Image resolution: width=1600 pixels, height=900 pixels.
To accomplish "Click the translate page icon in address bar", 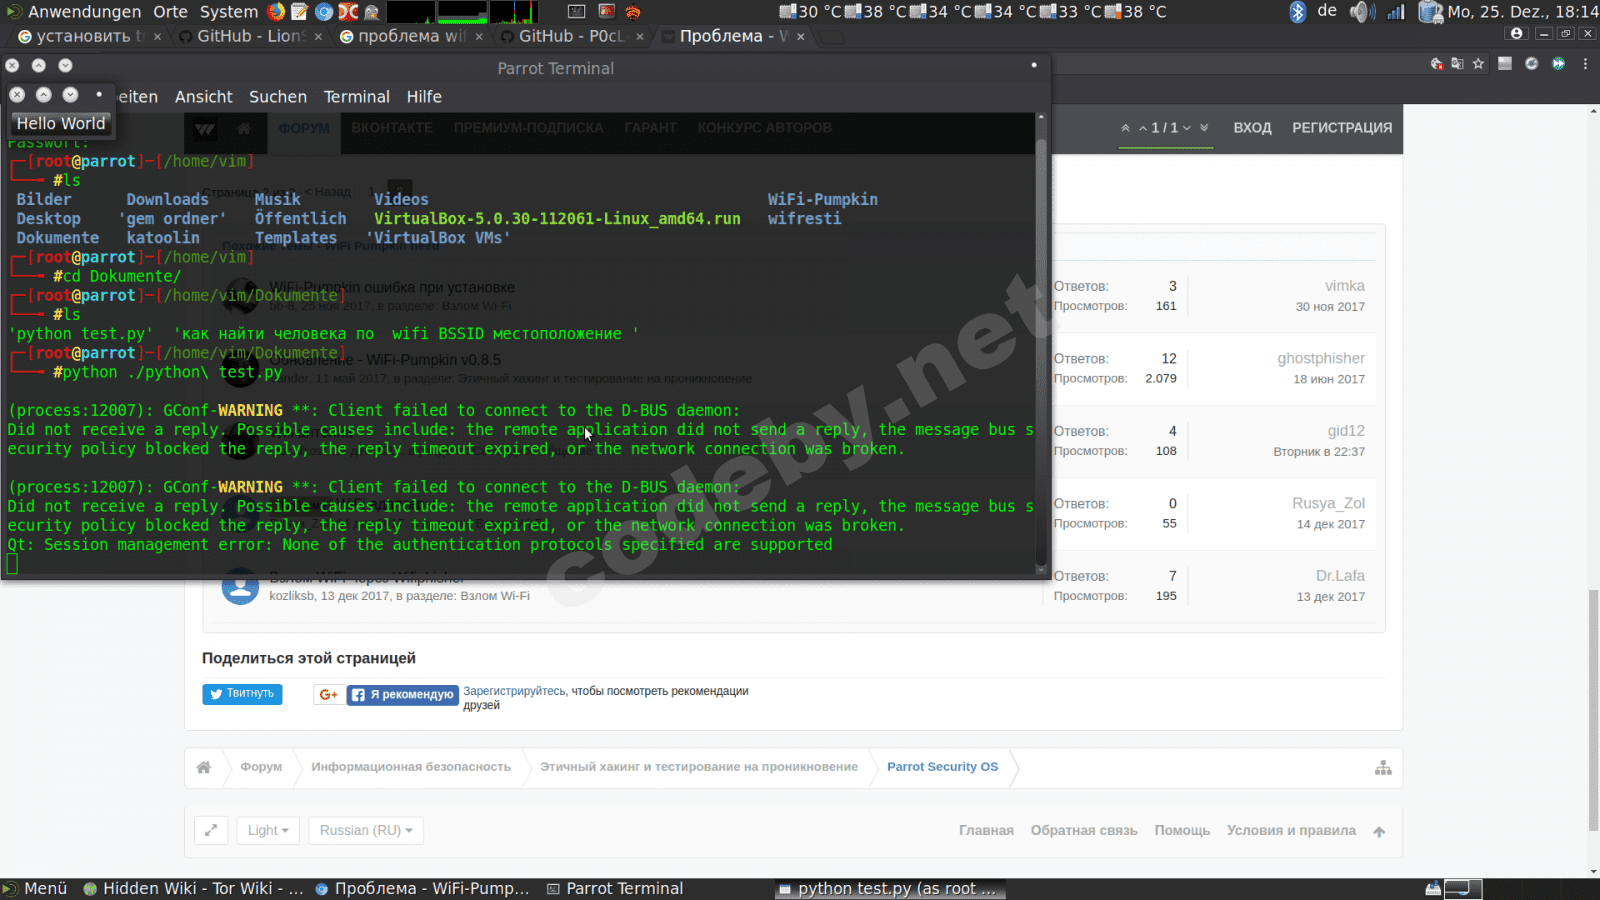I will coord(1457,64).
